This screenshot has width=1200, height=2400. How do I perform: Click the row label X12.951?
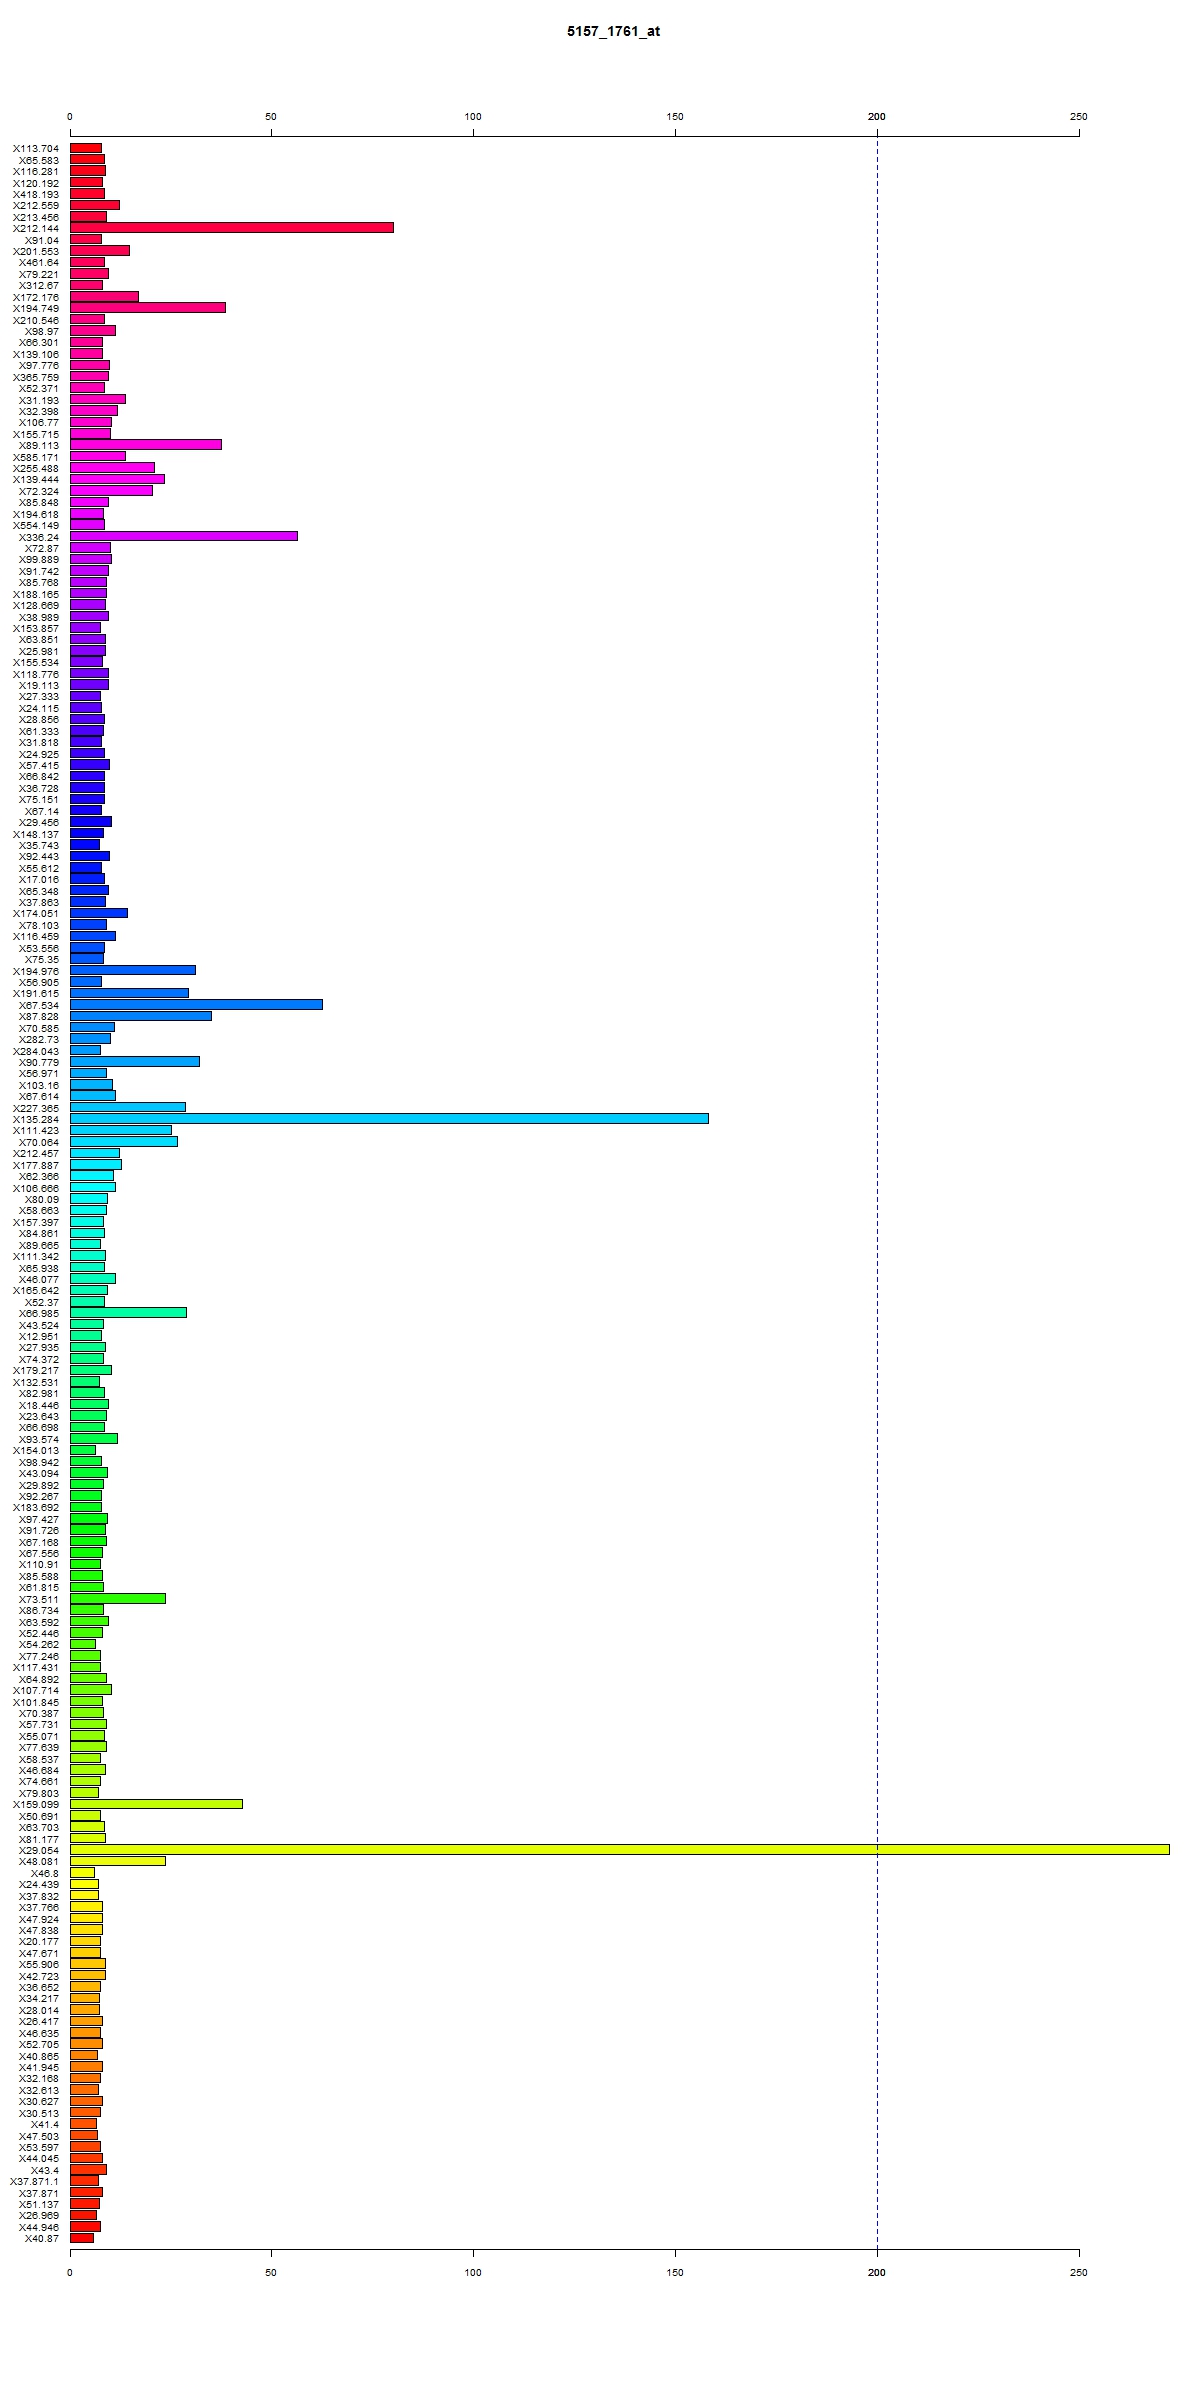[39, 1336]
